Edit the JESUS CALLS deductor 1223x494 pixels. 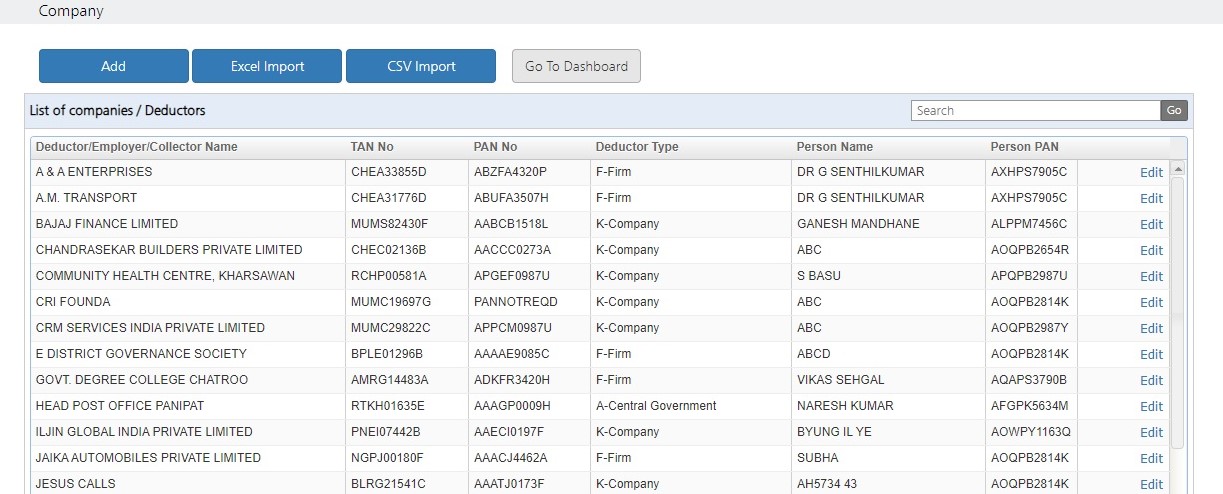pyautogui.click(x=1151, y=484)
